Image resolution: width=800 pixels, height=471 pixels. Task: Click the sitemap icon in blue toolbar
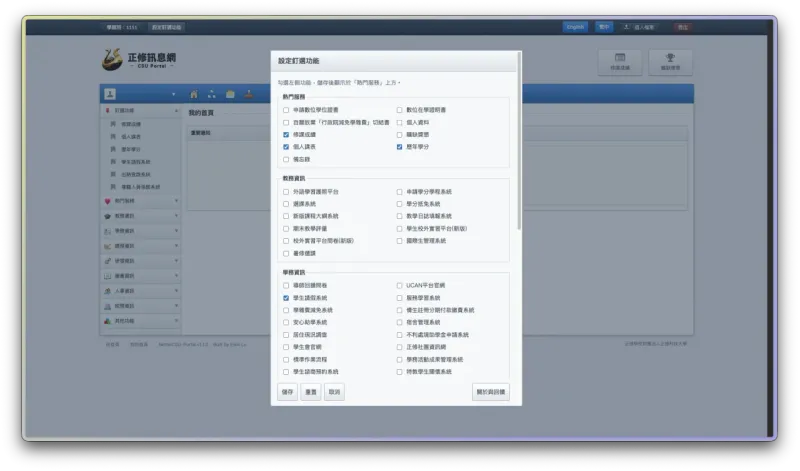(212, 94)
